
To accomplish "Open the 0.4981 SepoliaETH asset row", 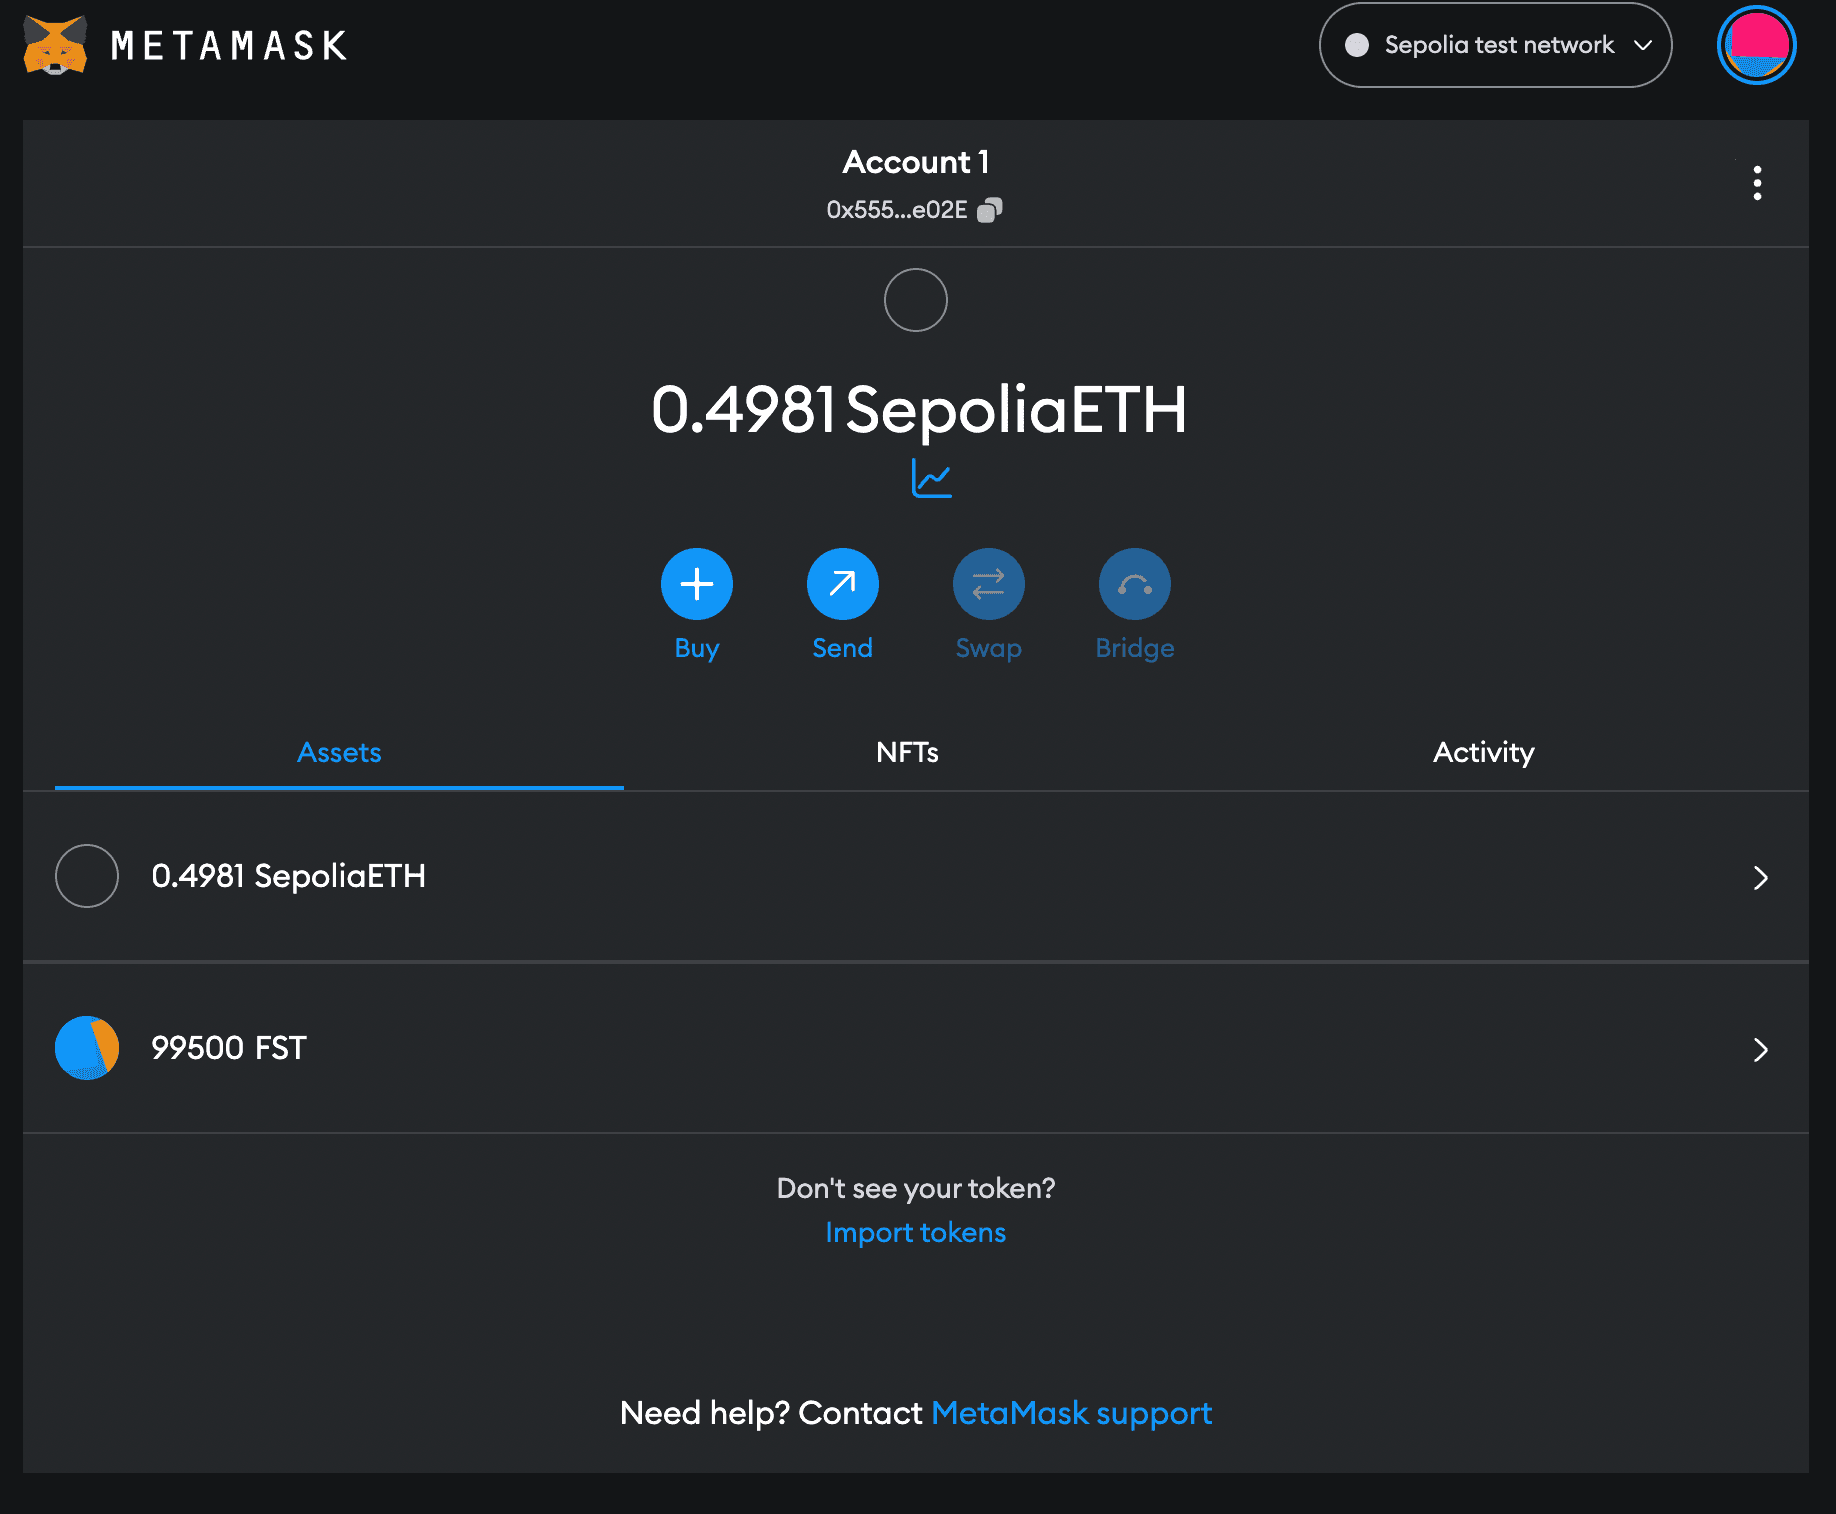I will (916, 877).
